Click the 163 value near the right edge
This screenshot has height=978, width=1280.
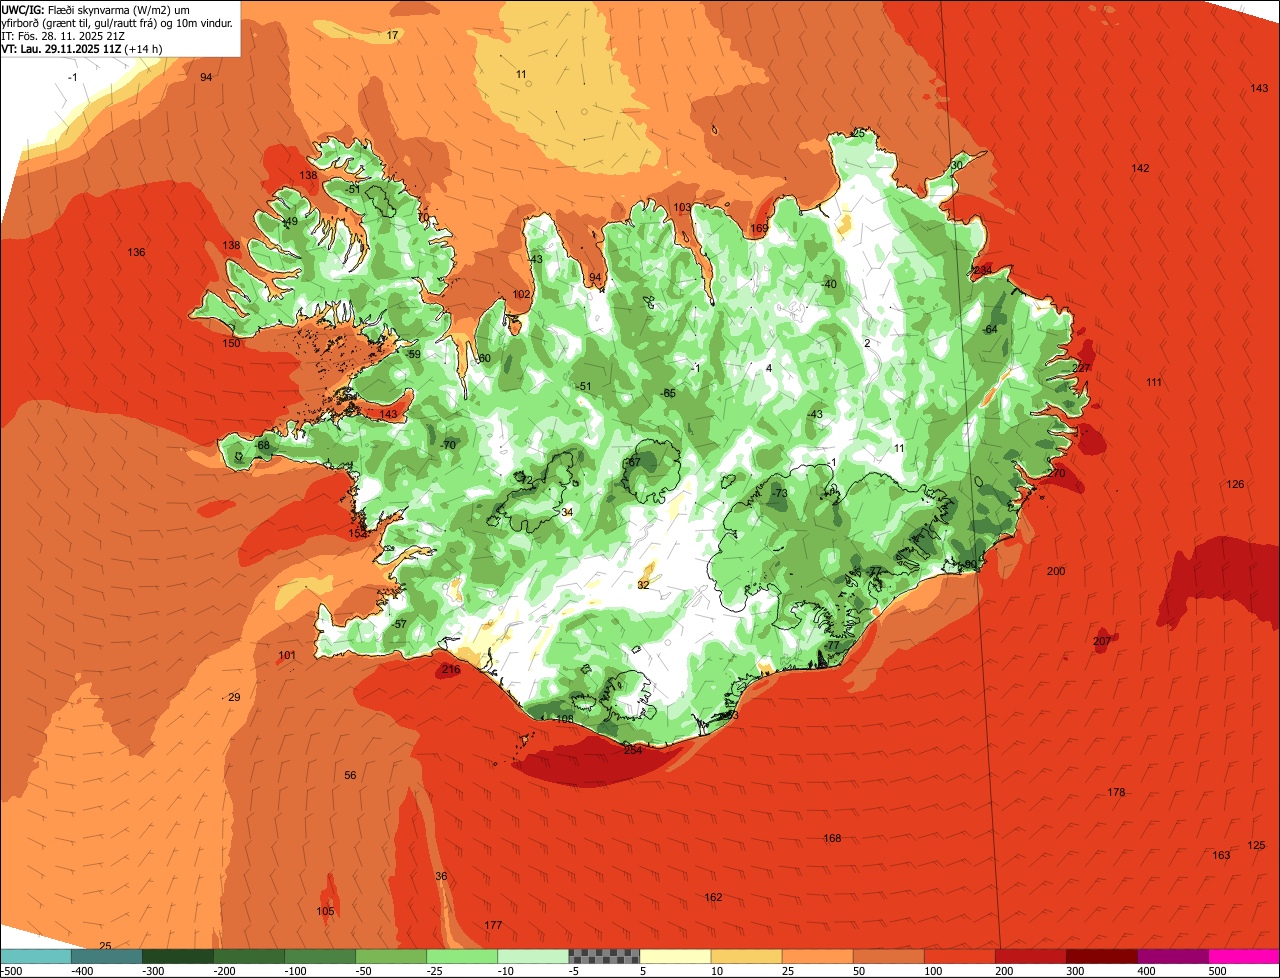coord(1221,855)
